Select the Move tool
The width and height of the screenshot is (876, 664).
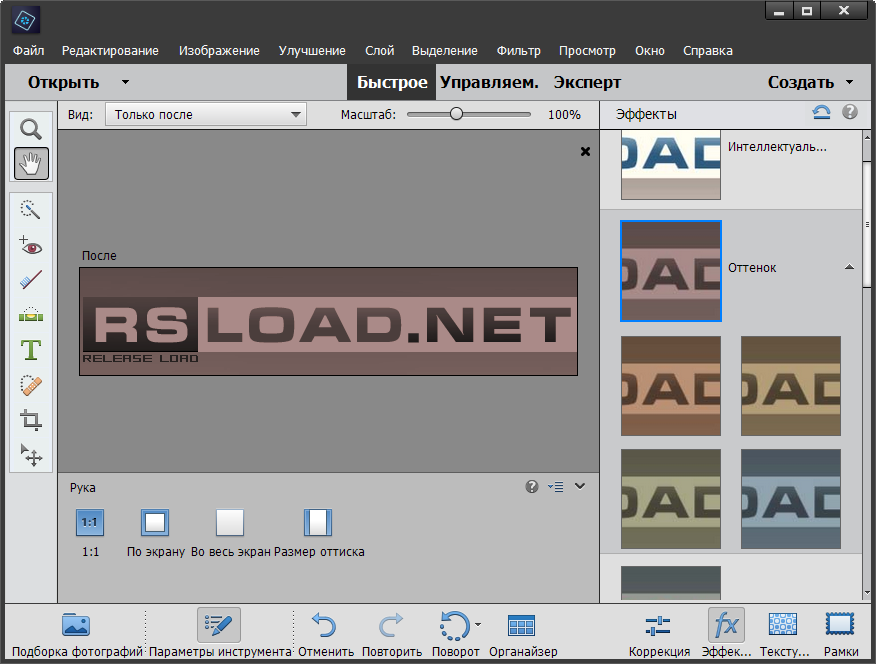point(31,455)
